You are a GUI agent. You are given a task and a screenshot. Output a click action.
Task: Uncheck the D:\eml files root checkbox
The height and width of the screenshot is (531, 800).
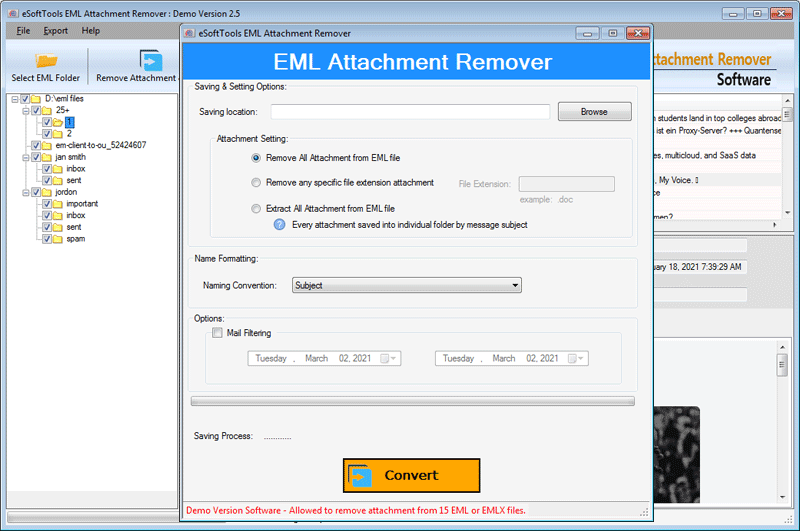(x=25, y=98)
